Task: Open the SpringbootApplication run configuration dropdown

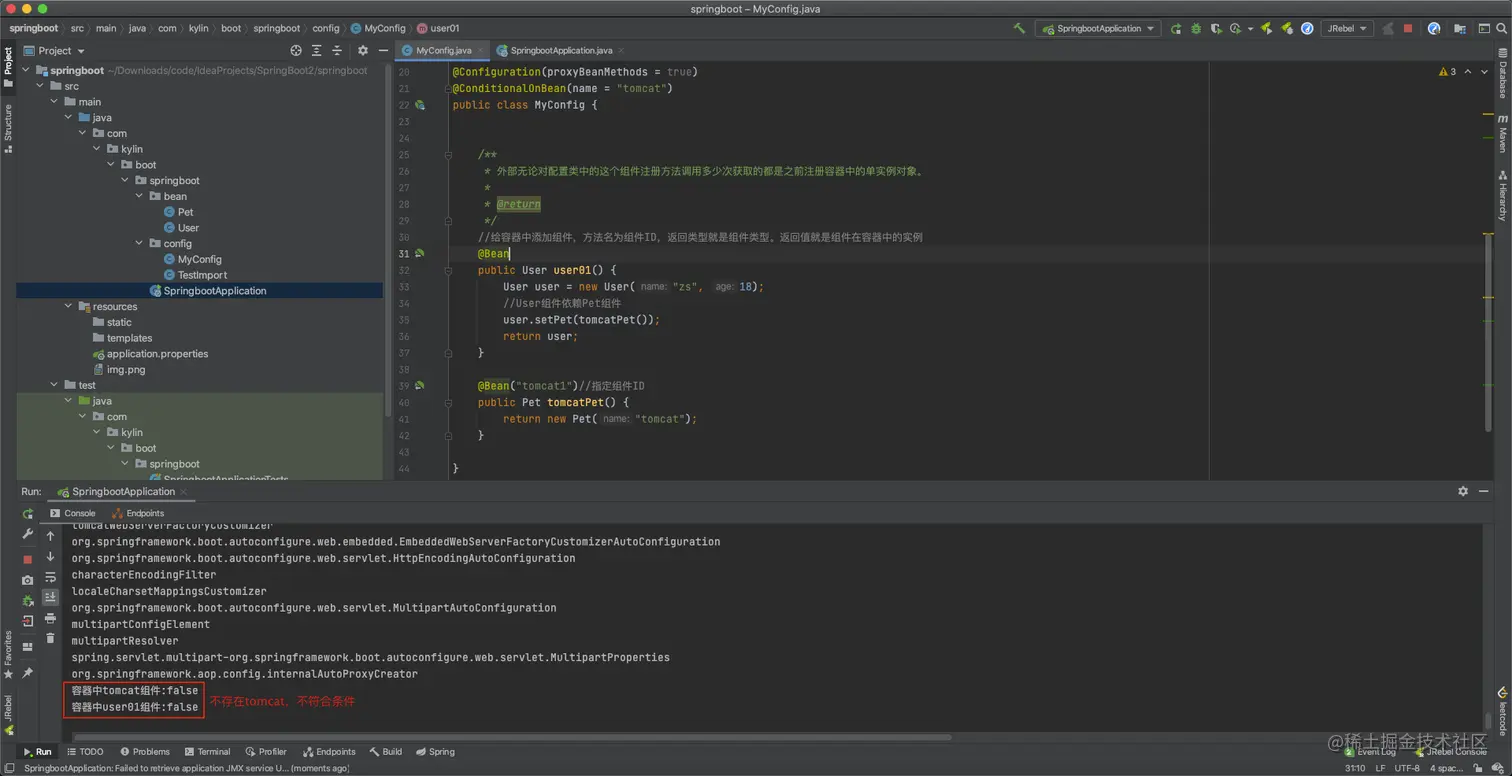Action: [x=1097, y=28]
